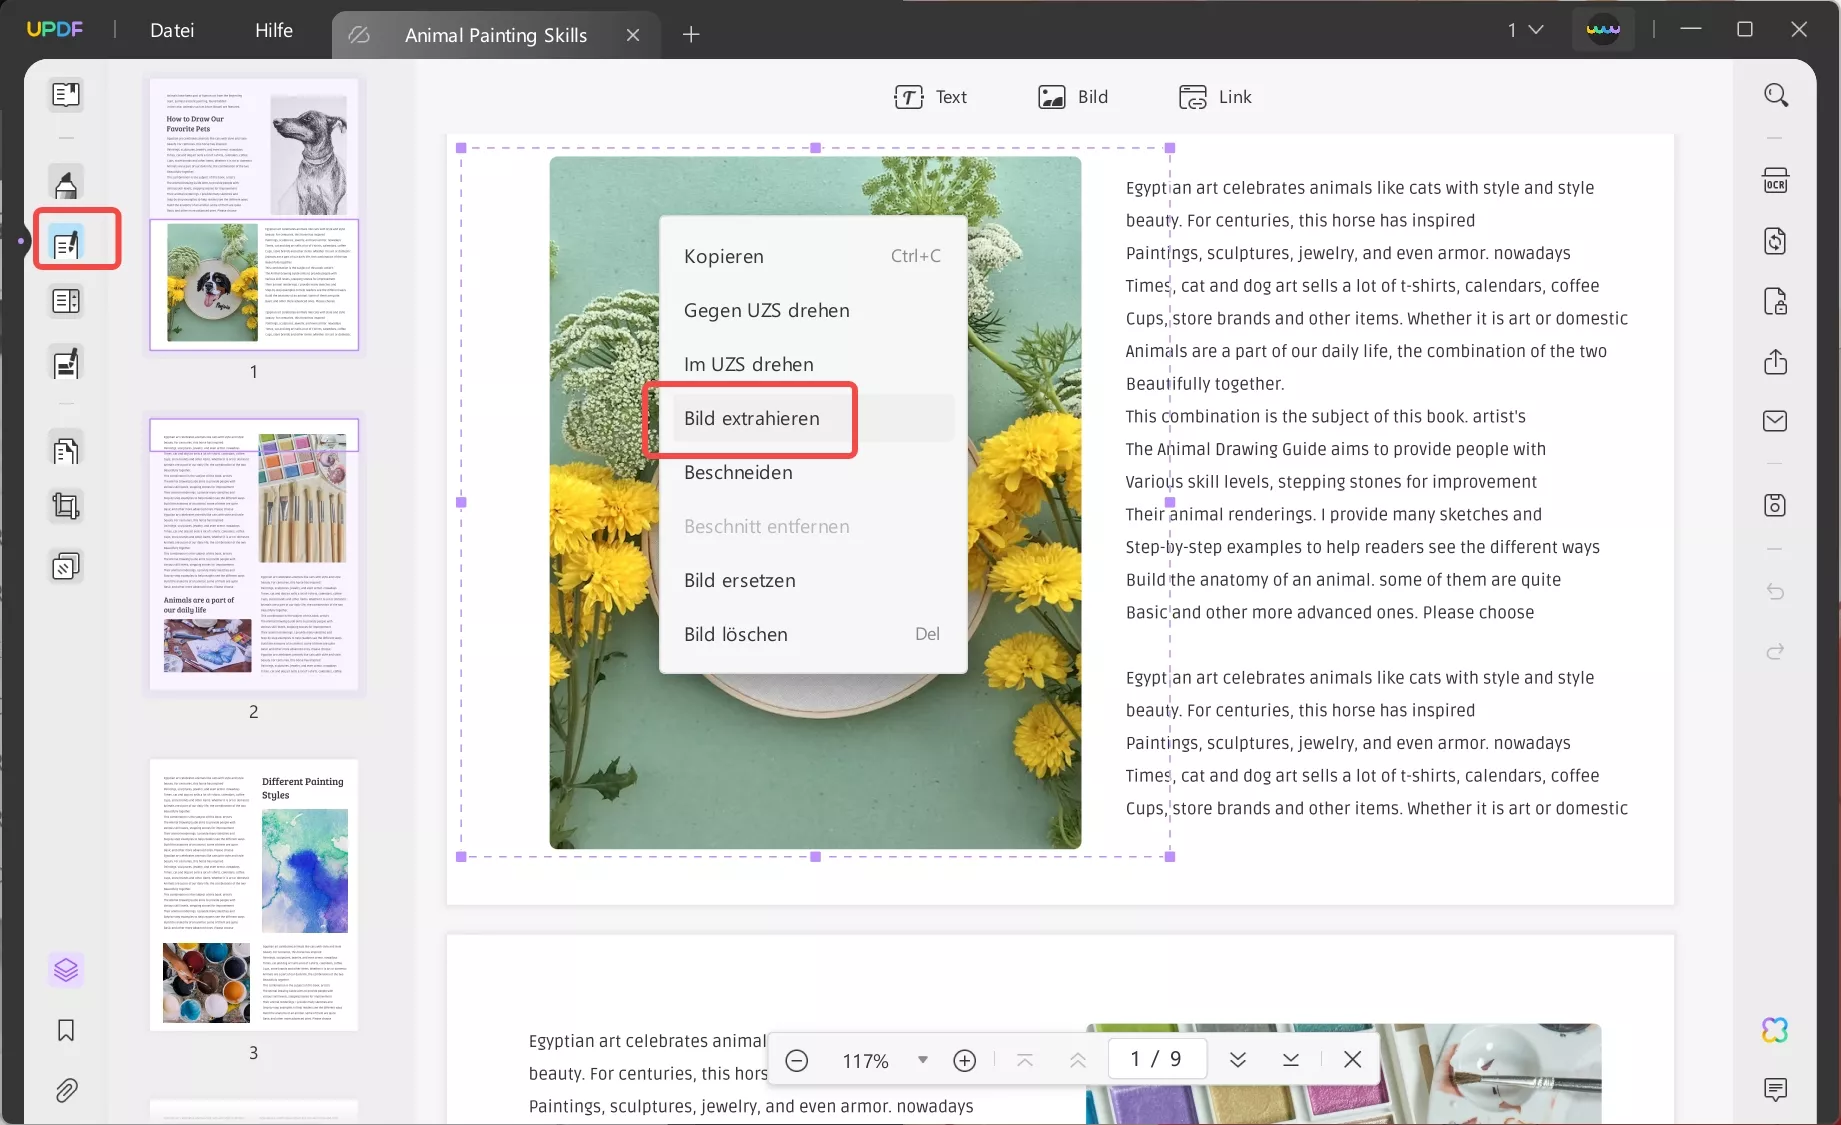The height and width of the screenshot is (1125, 1841).
Task: Send PDF by email icon
Action: pyautogui.click(x=1775, y=421)
